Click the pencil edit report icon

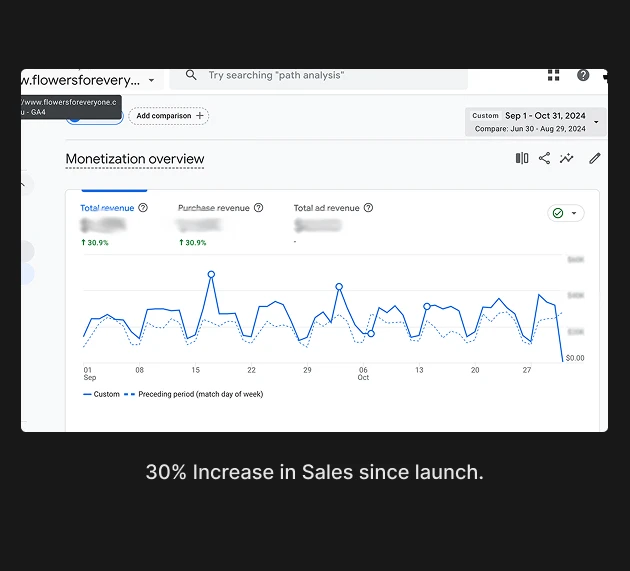click(595, 158)
